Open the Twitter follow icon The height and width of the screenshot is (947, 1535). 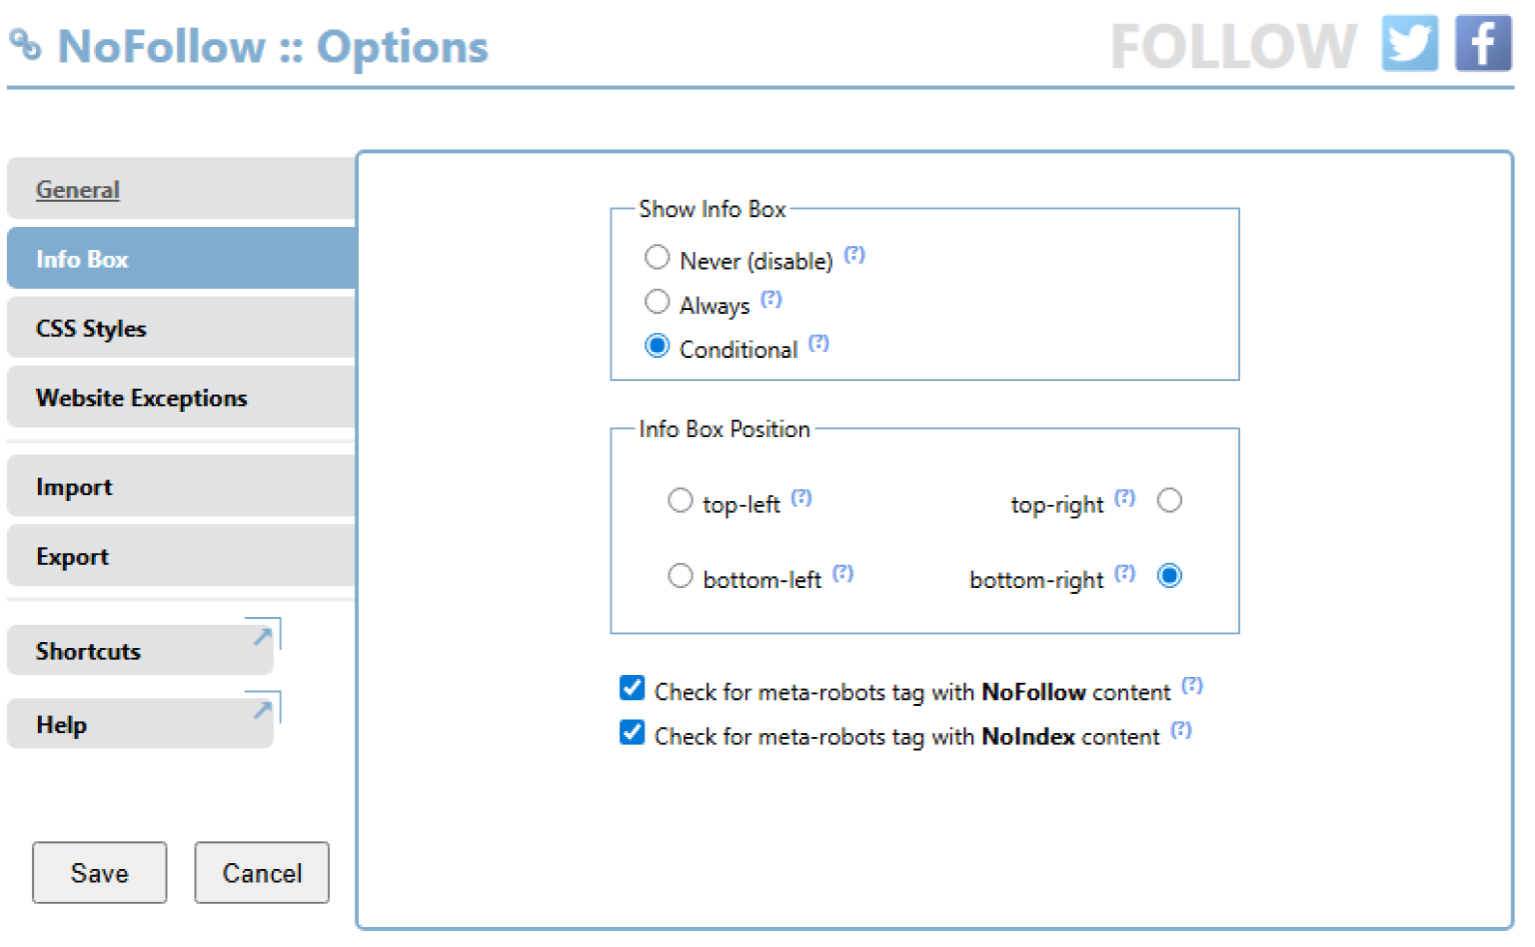(x=1410, y=43)
